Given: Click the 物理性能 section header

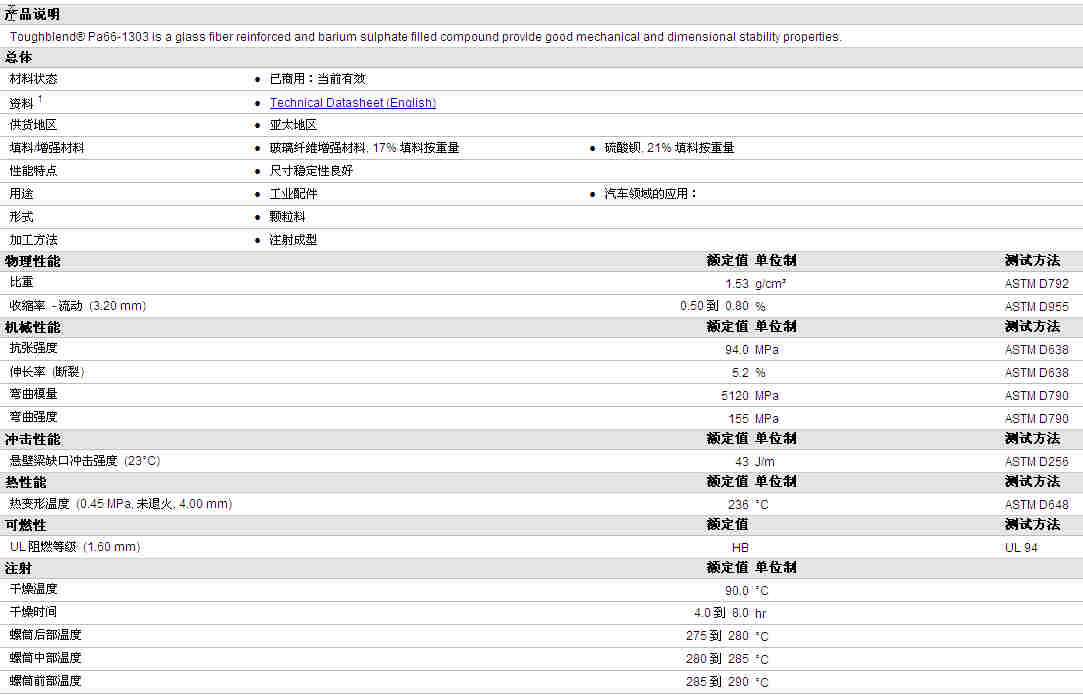Looking at the screenshot, I should coord(32,262).
